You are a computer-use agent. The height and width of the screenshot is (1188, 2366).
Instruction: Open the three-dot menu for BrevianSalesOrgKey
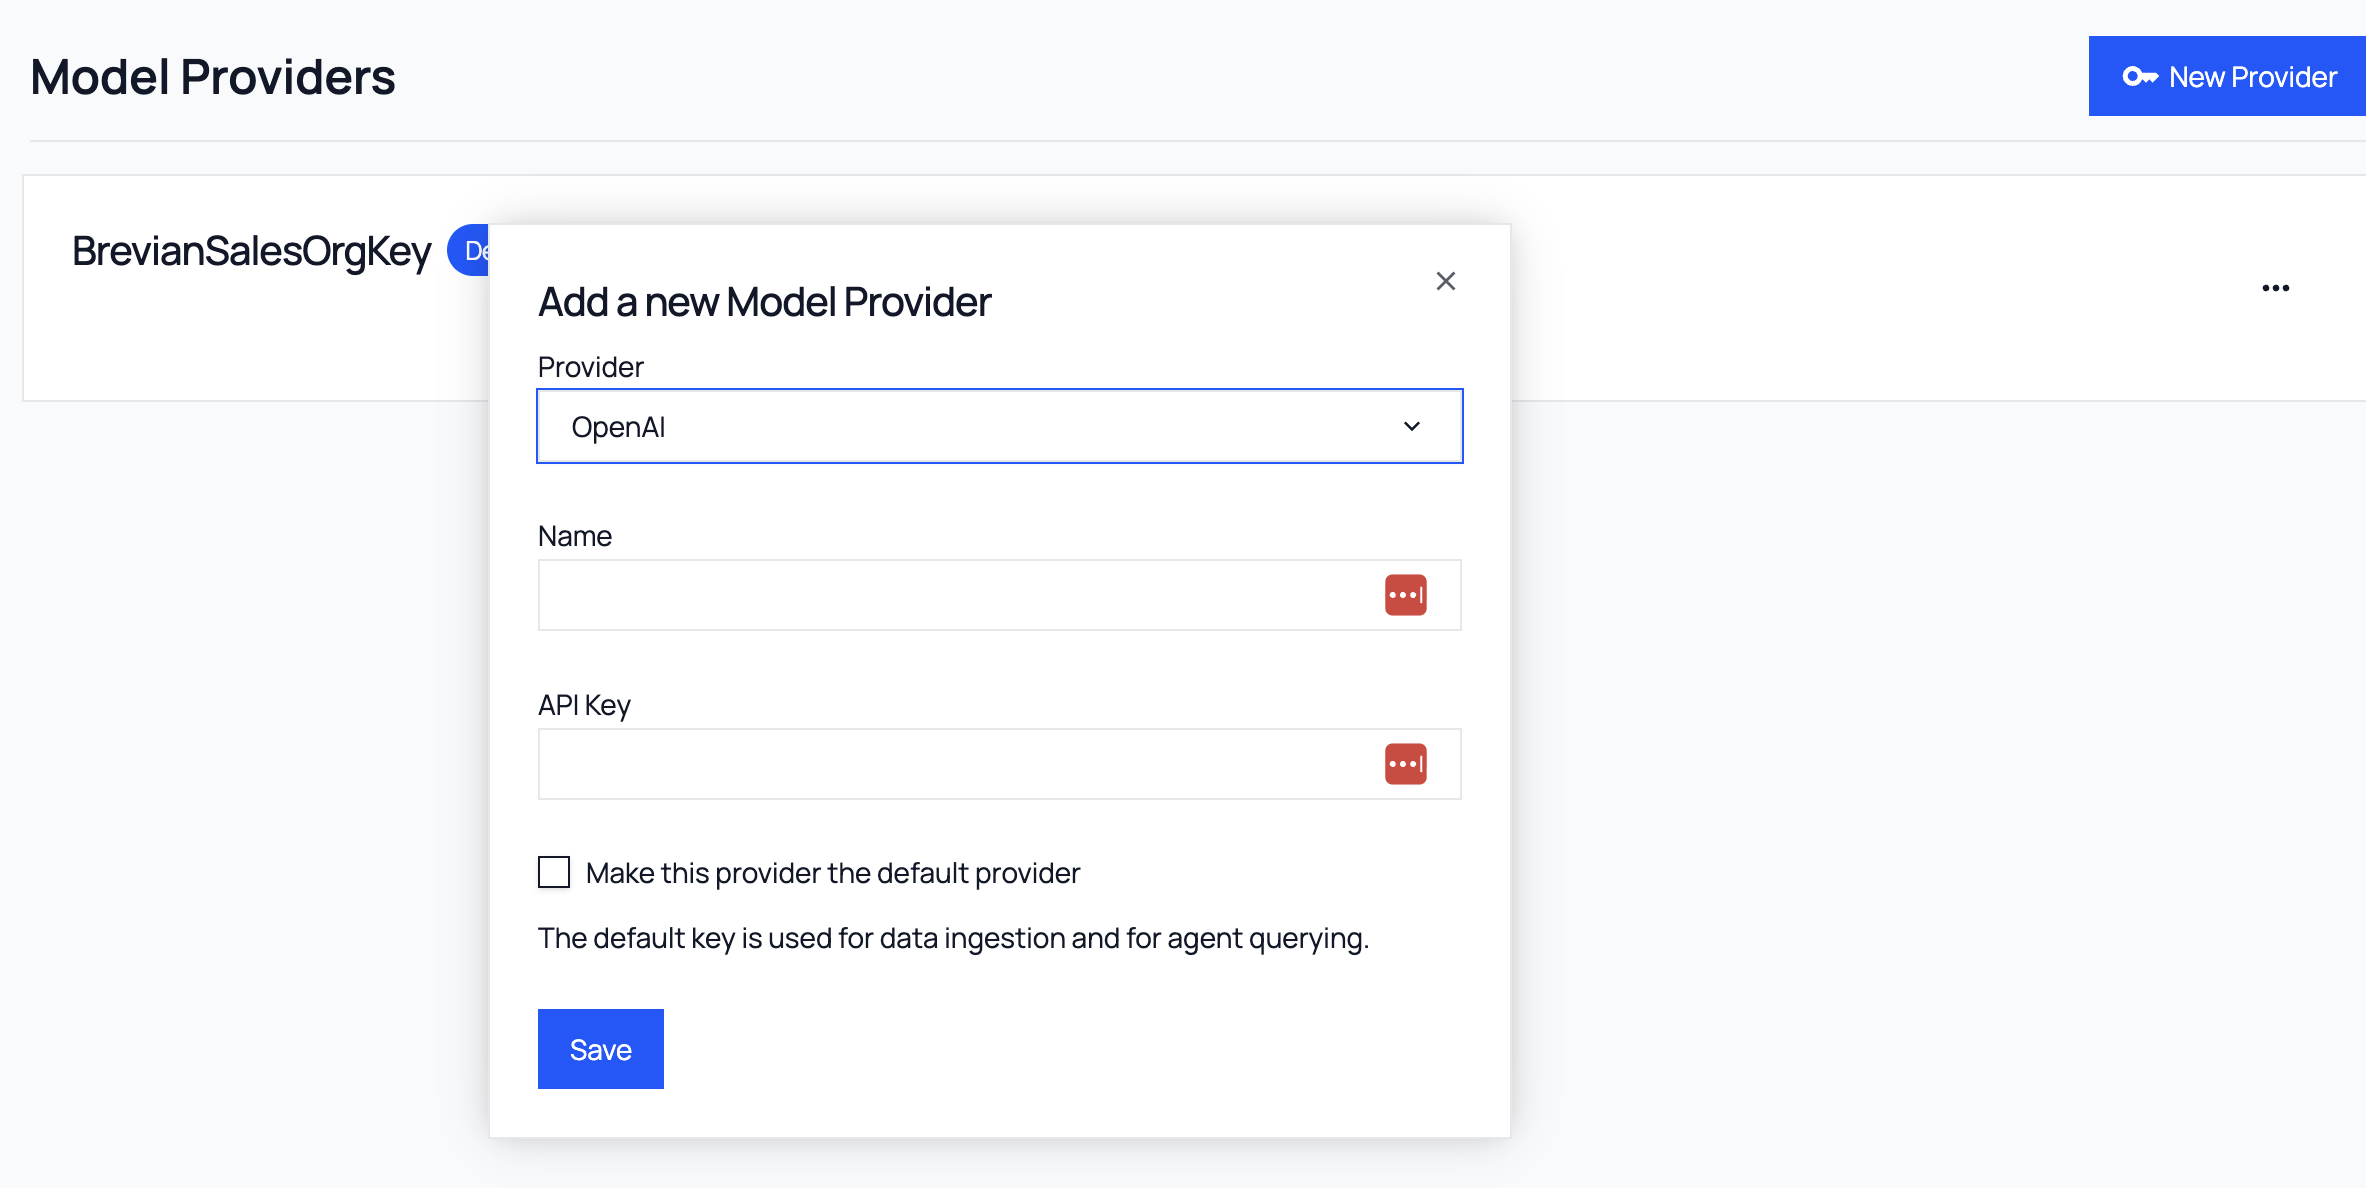click(x=2275, y=287)
